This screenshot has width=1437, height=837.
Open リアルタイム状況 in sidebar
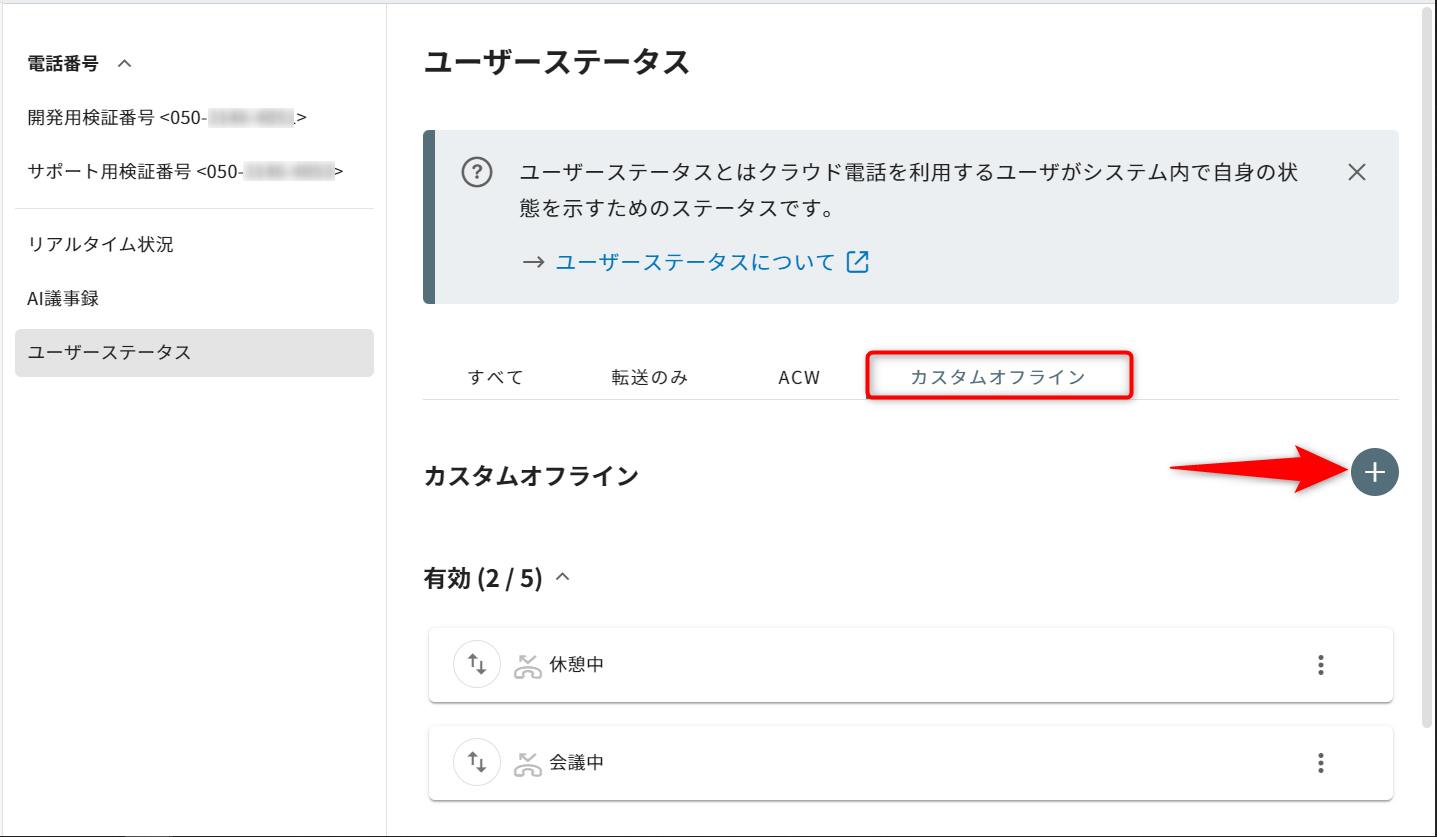(101, 244)
